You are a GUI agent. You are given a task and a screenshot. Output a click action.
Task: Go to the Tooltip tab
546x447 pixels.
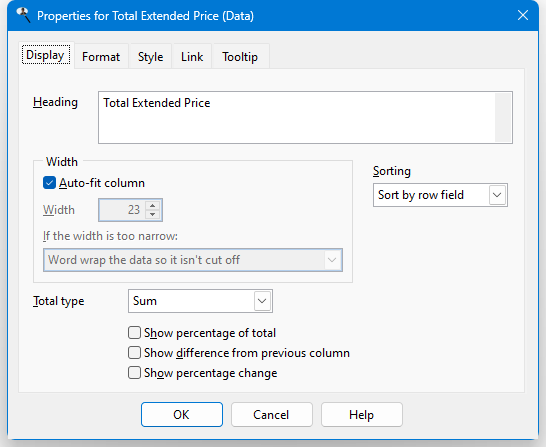(x=240, y=56)
